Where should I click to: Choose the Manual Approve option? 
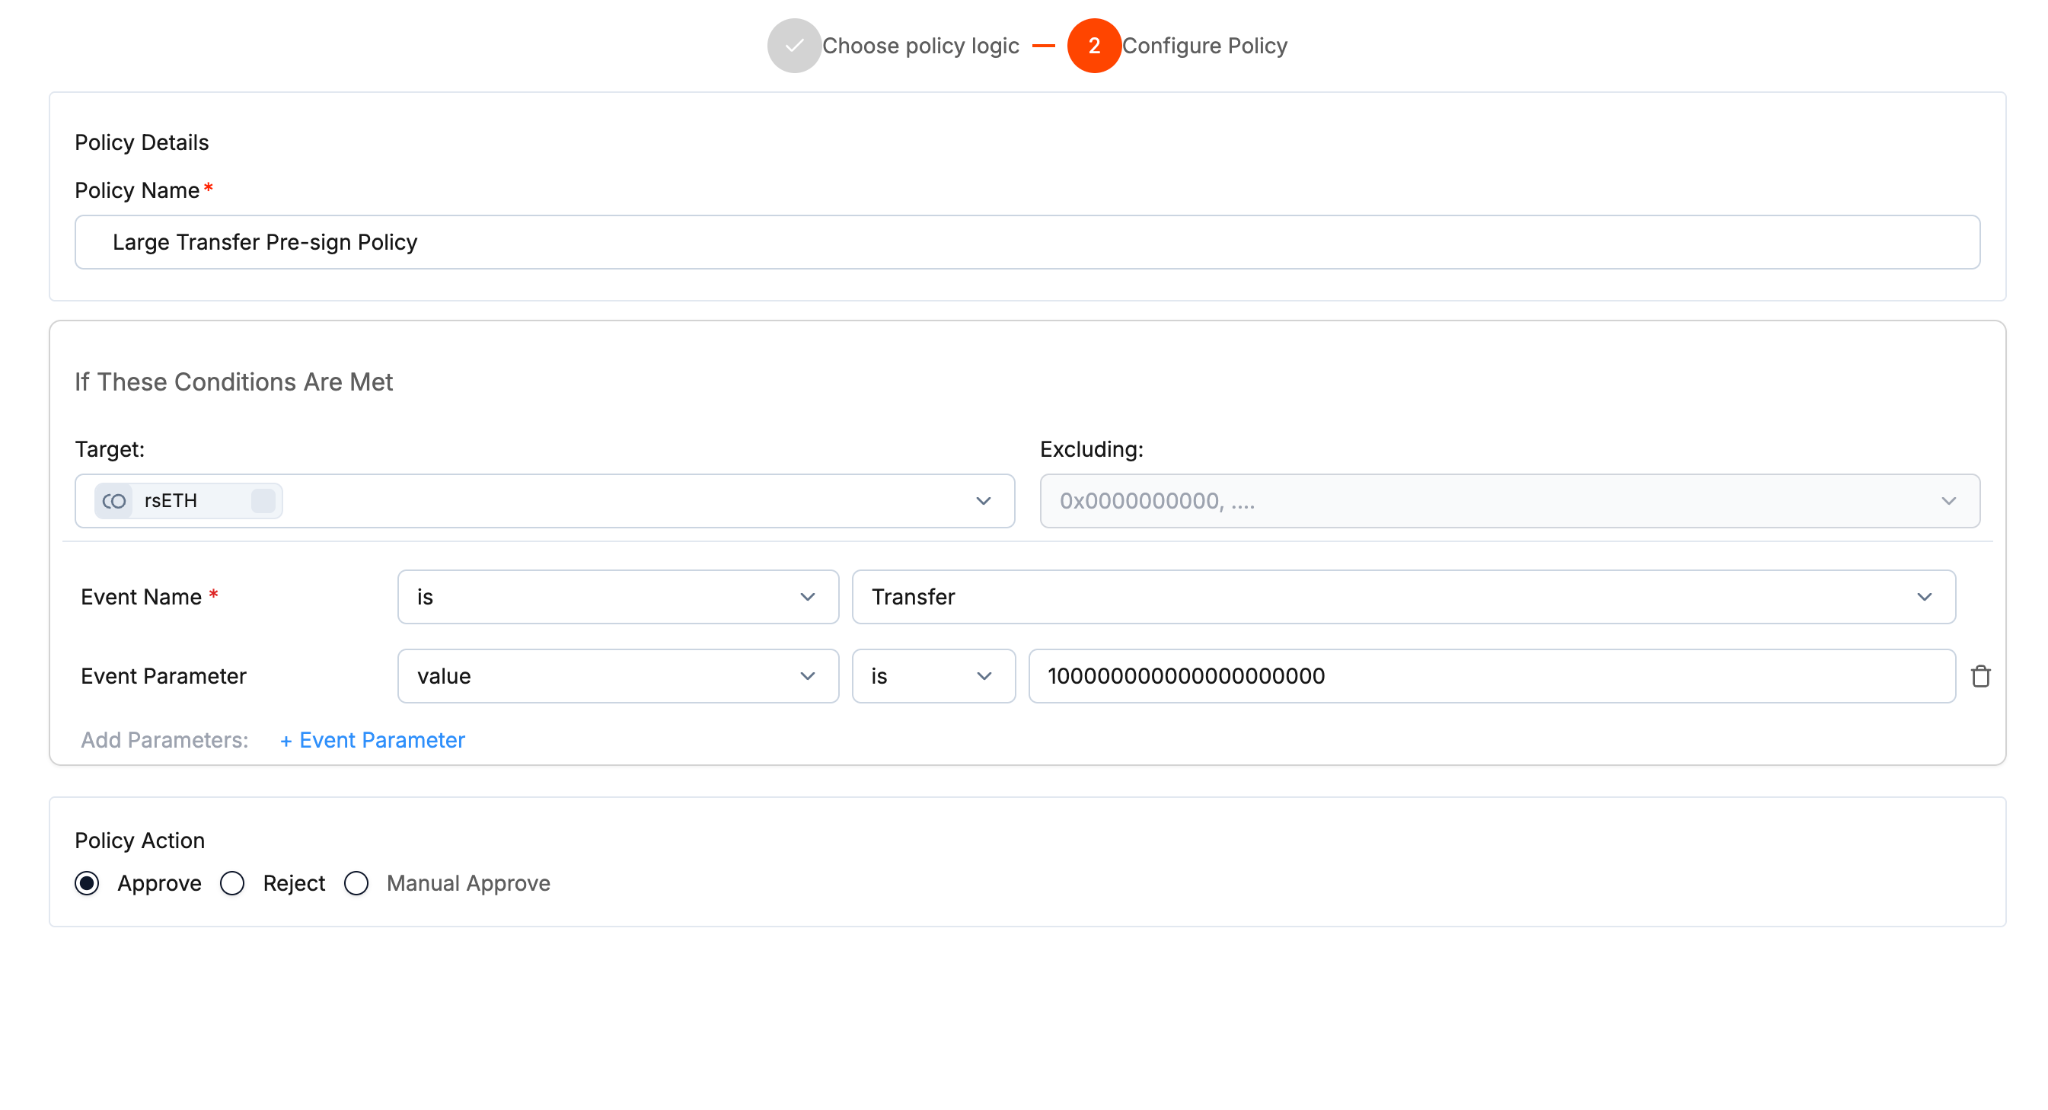click(x=357, y=883)
